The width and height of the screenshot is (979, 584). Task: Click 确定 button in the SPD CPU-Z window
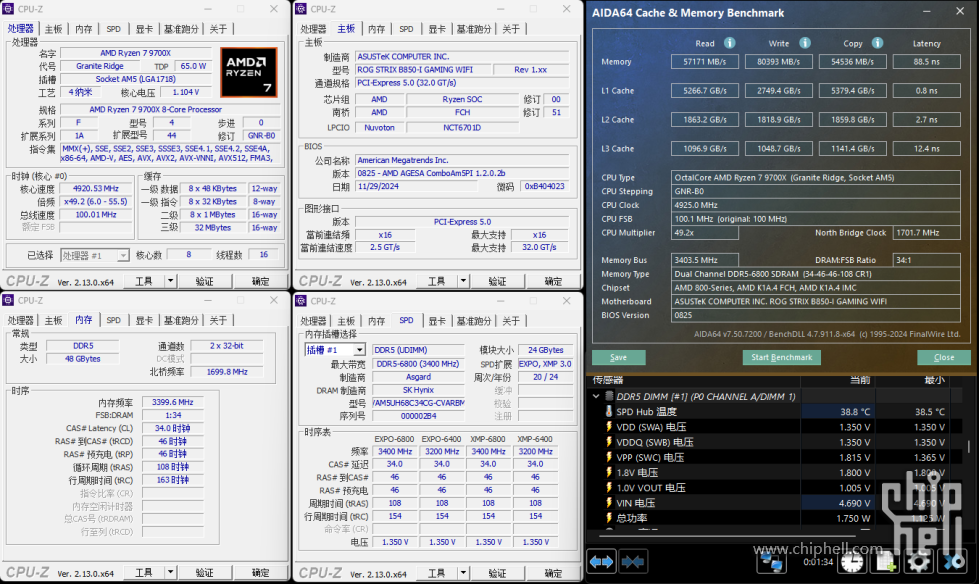tap(553, 573)
